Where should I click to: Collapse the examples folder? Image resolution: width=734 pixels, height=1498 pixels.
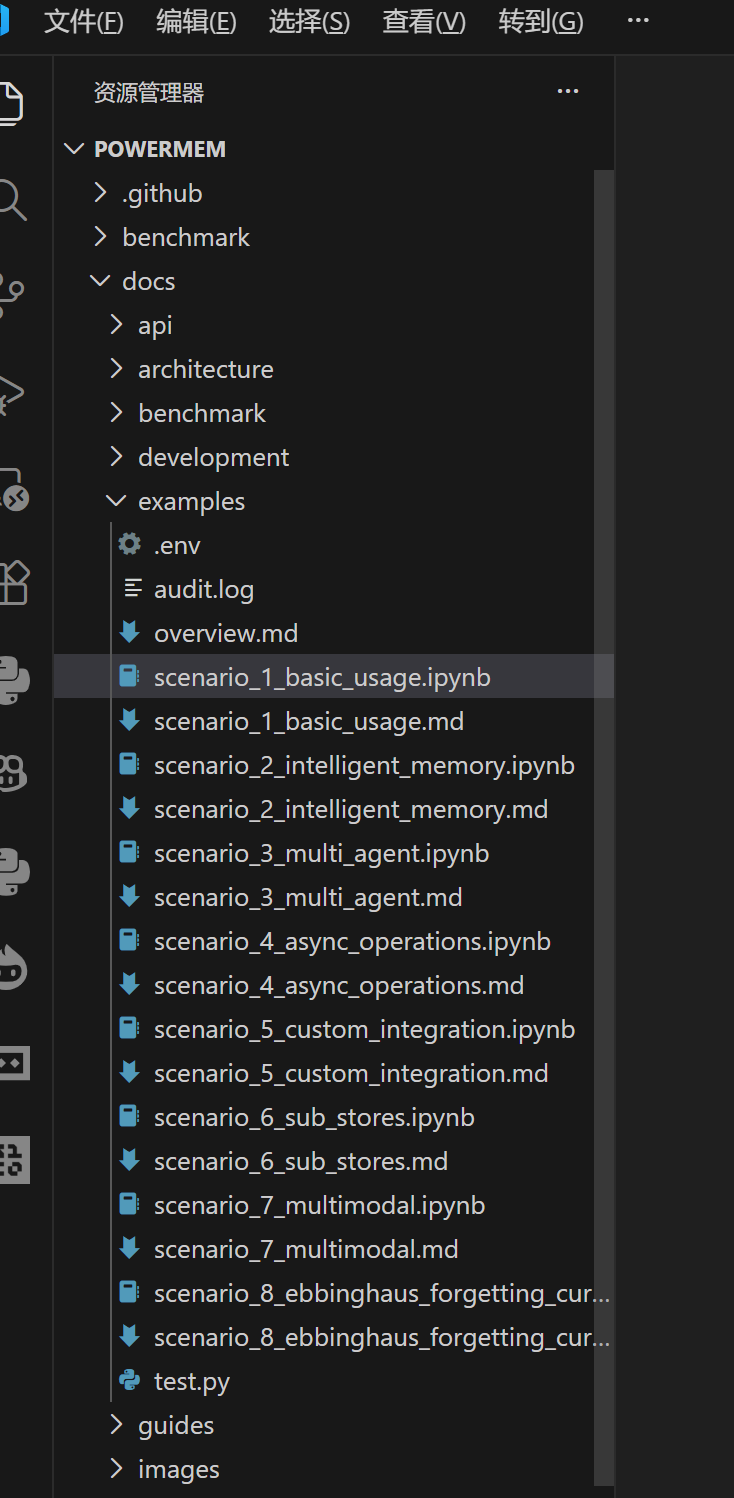point(116,500)
